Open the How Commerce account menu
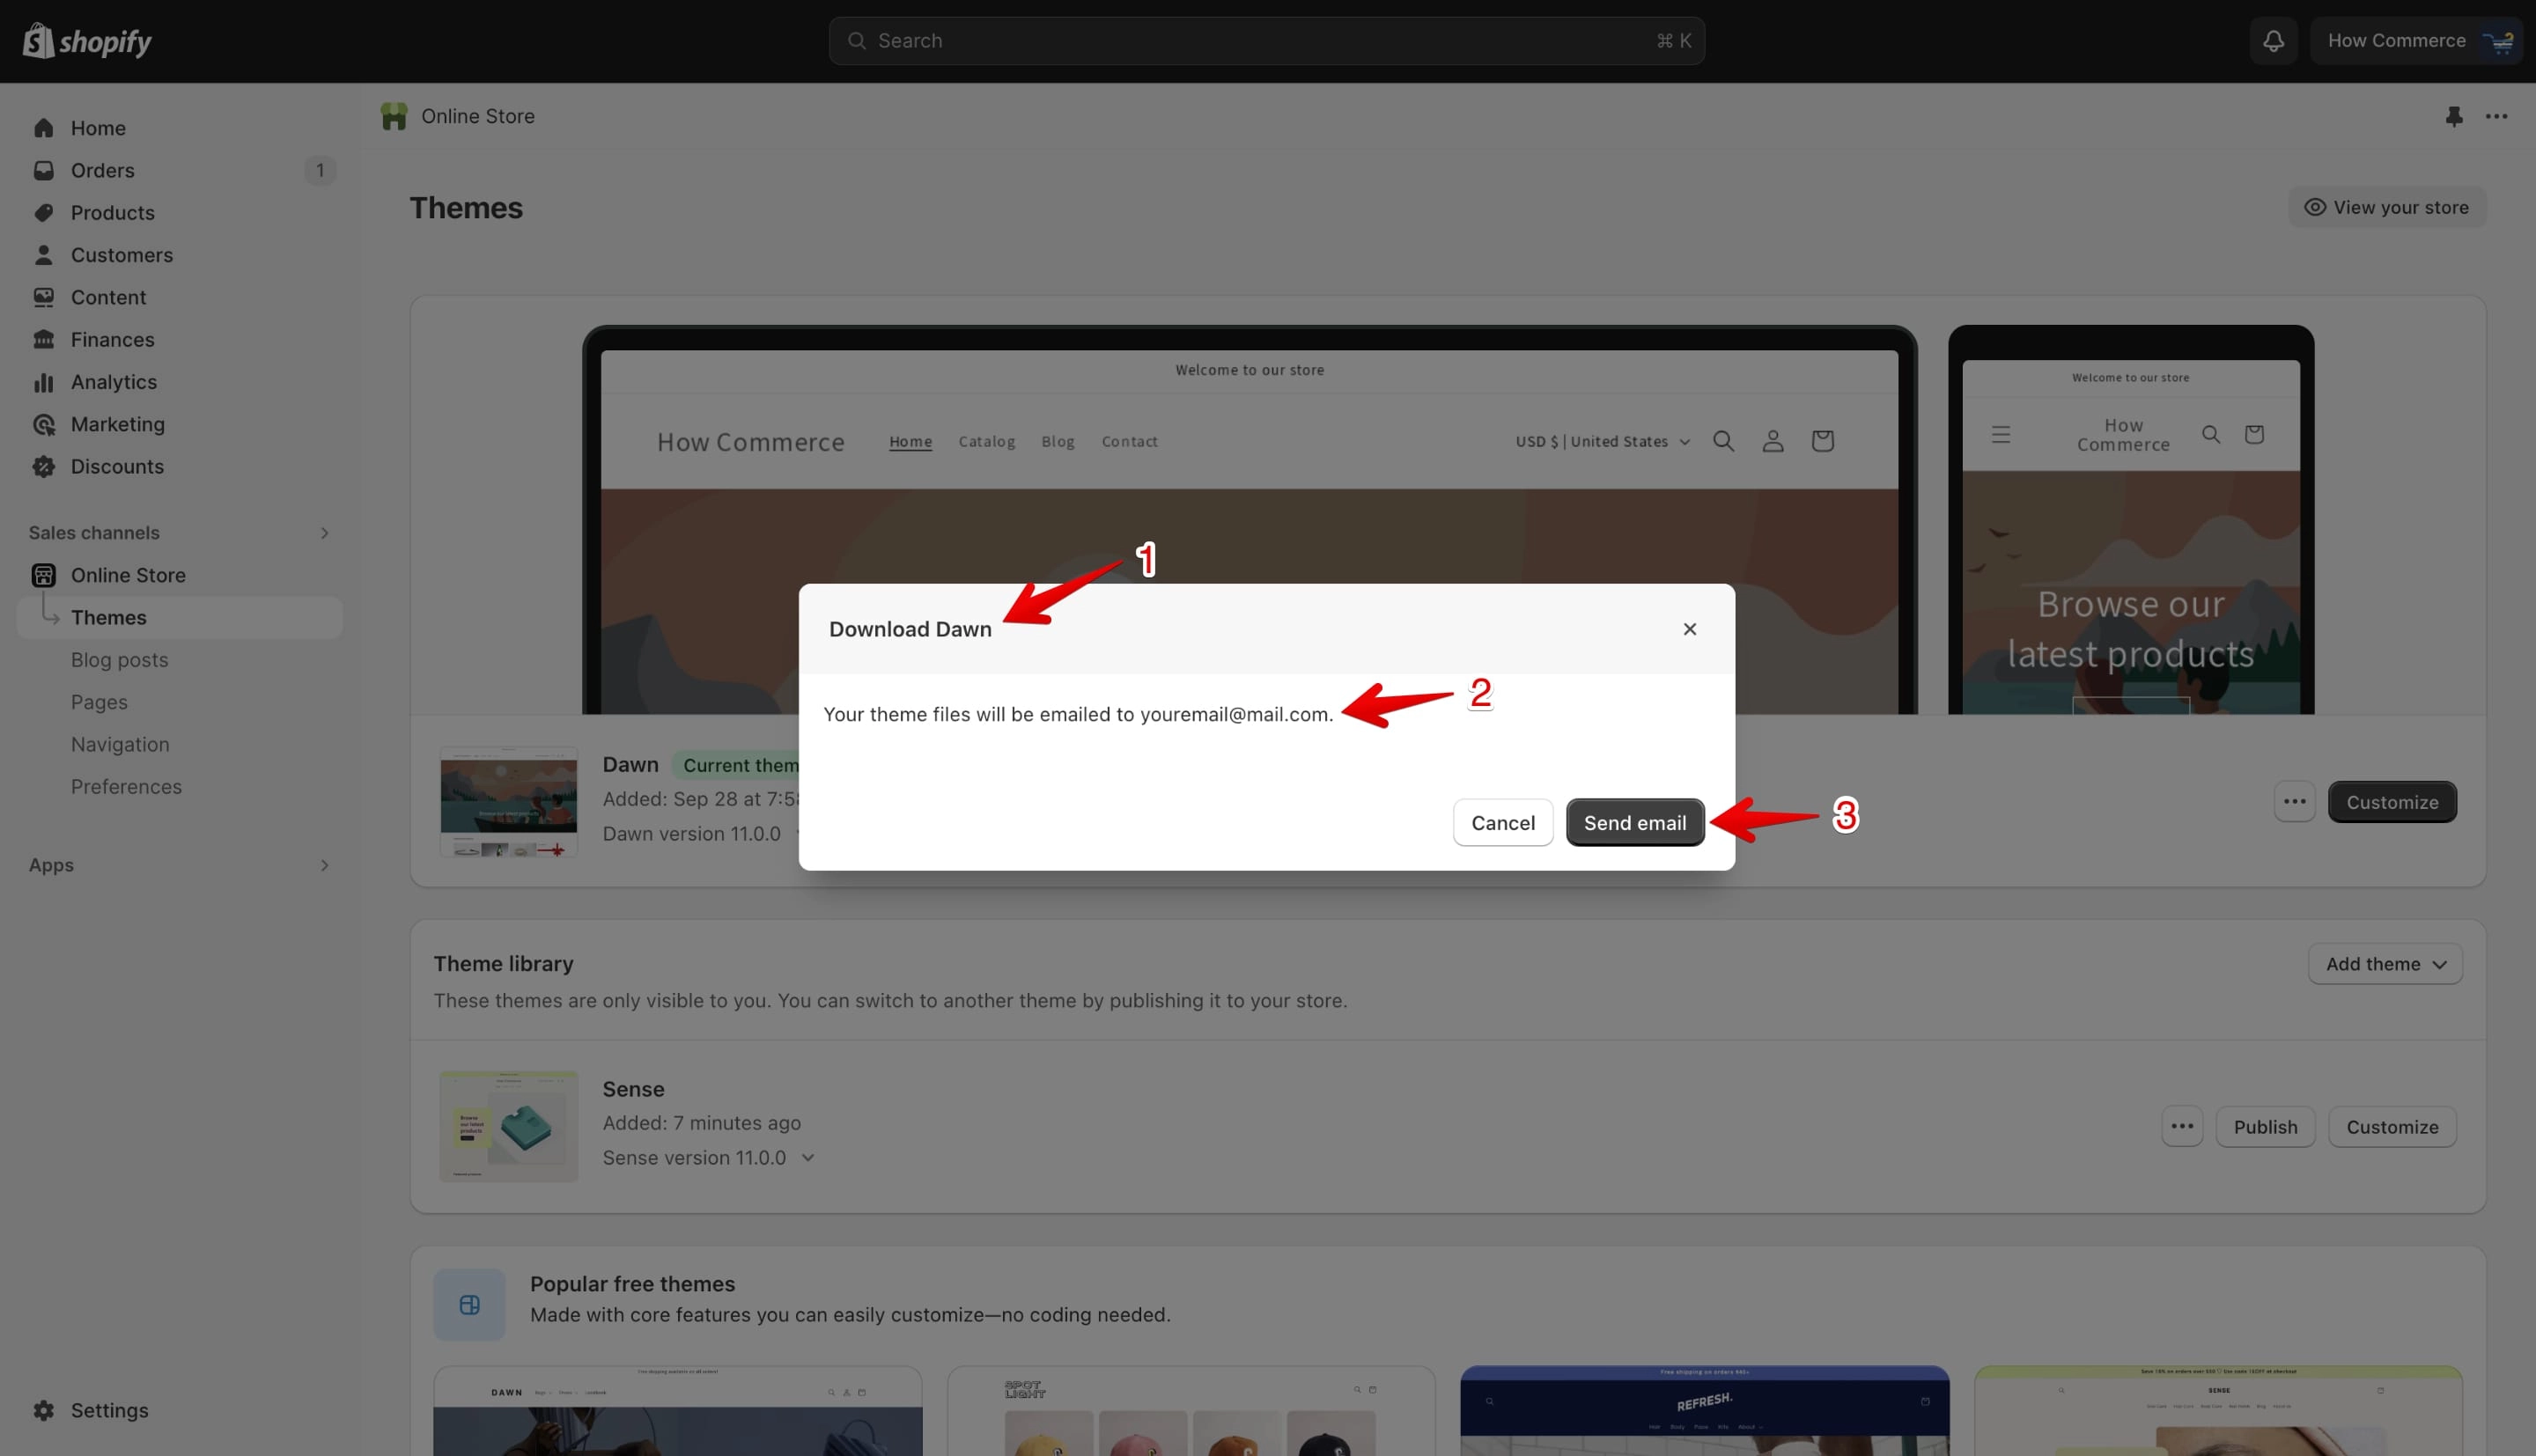 pyautogui.click(x=2416, y=41)
